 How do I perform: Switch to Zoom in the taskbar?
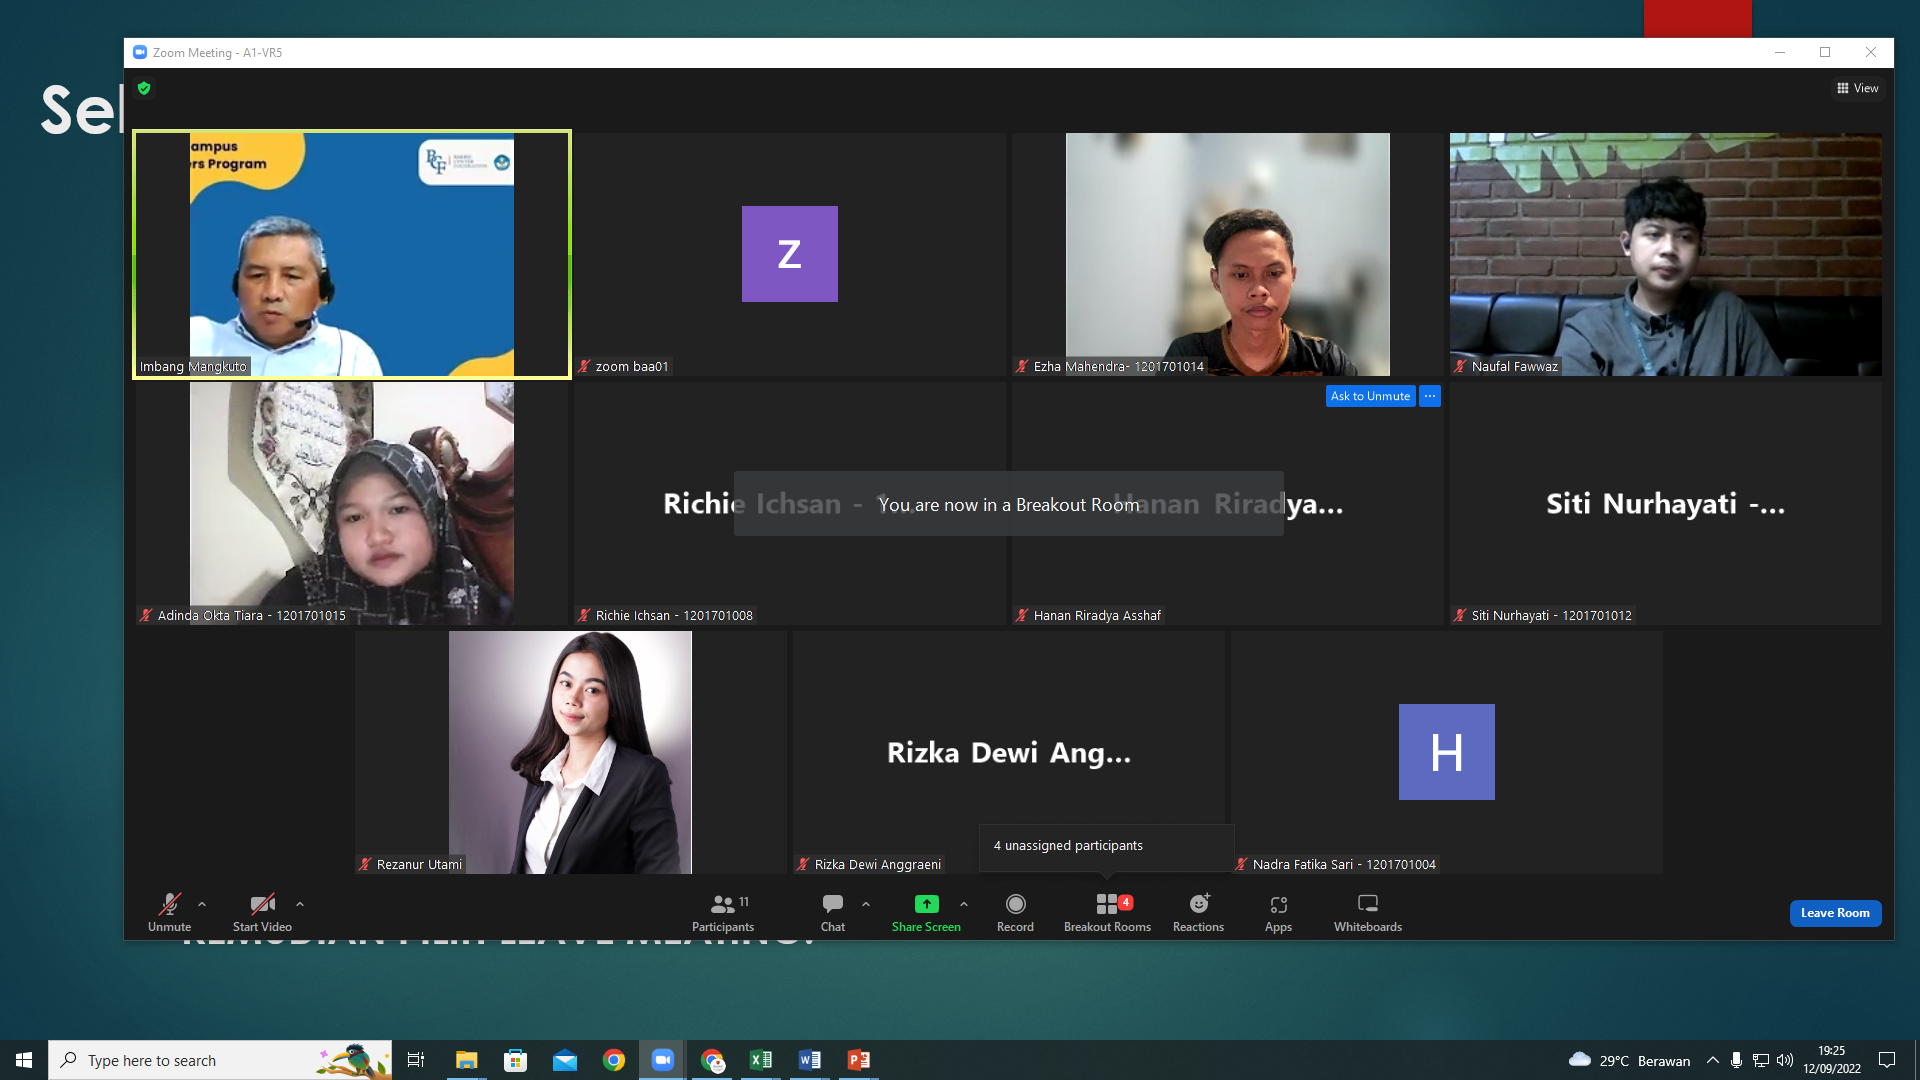click(663, 1060)
